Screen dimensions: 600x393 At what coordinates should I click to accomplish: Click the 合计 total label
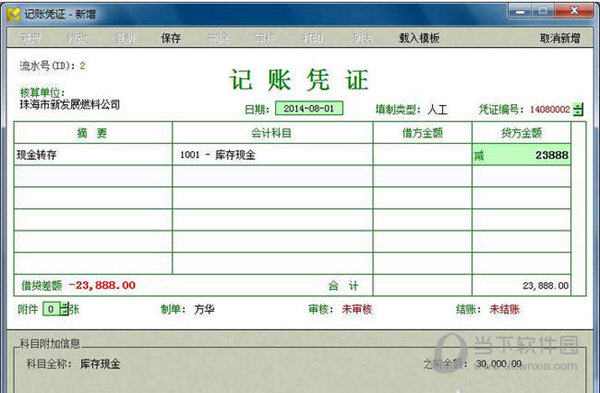343,285
